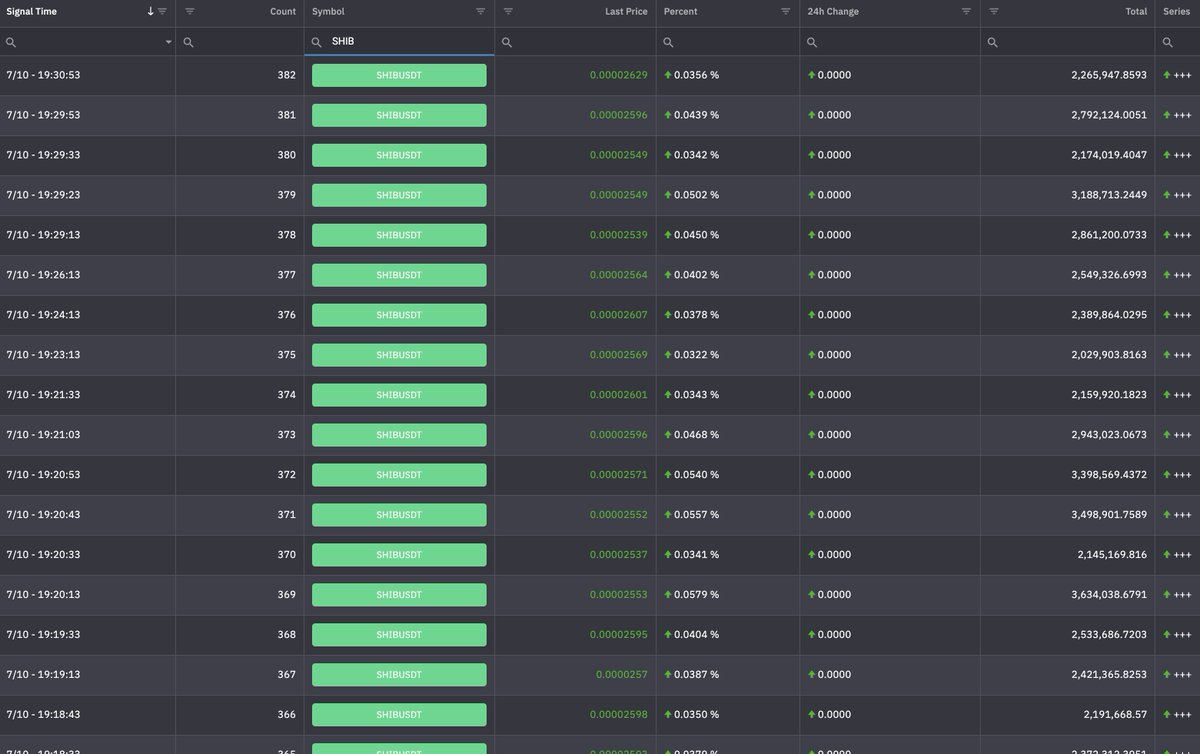This screenshot has width=1200, height=754.
Task: Select the signal time 7/10 - 19:26:13
Action: tap(43, 275)
